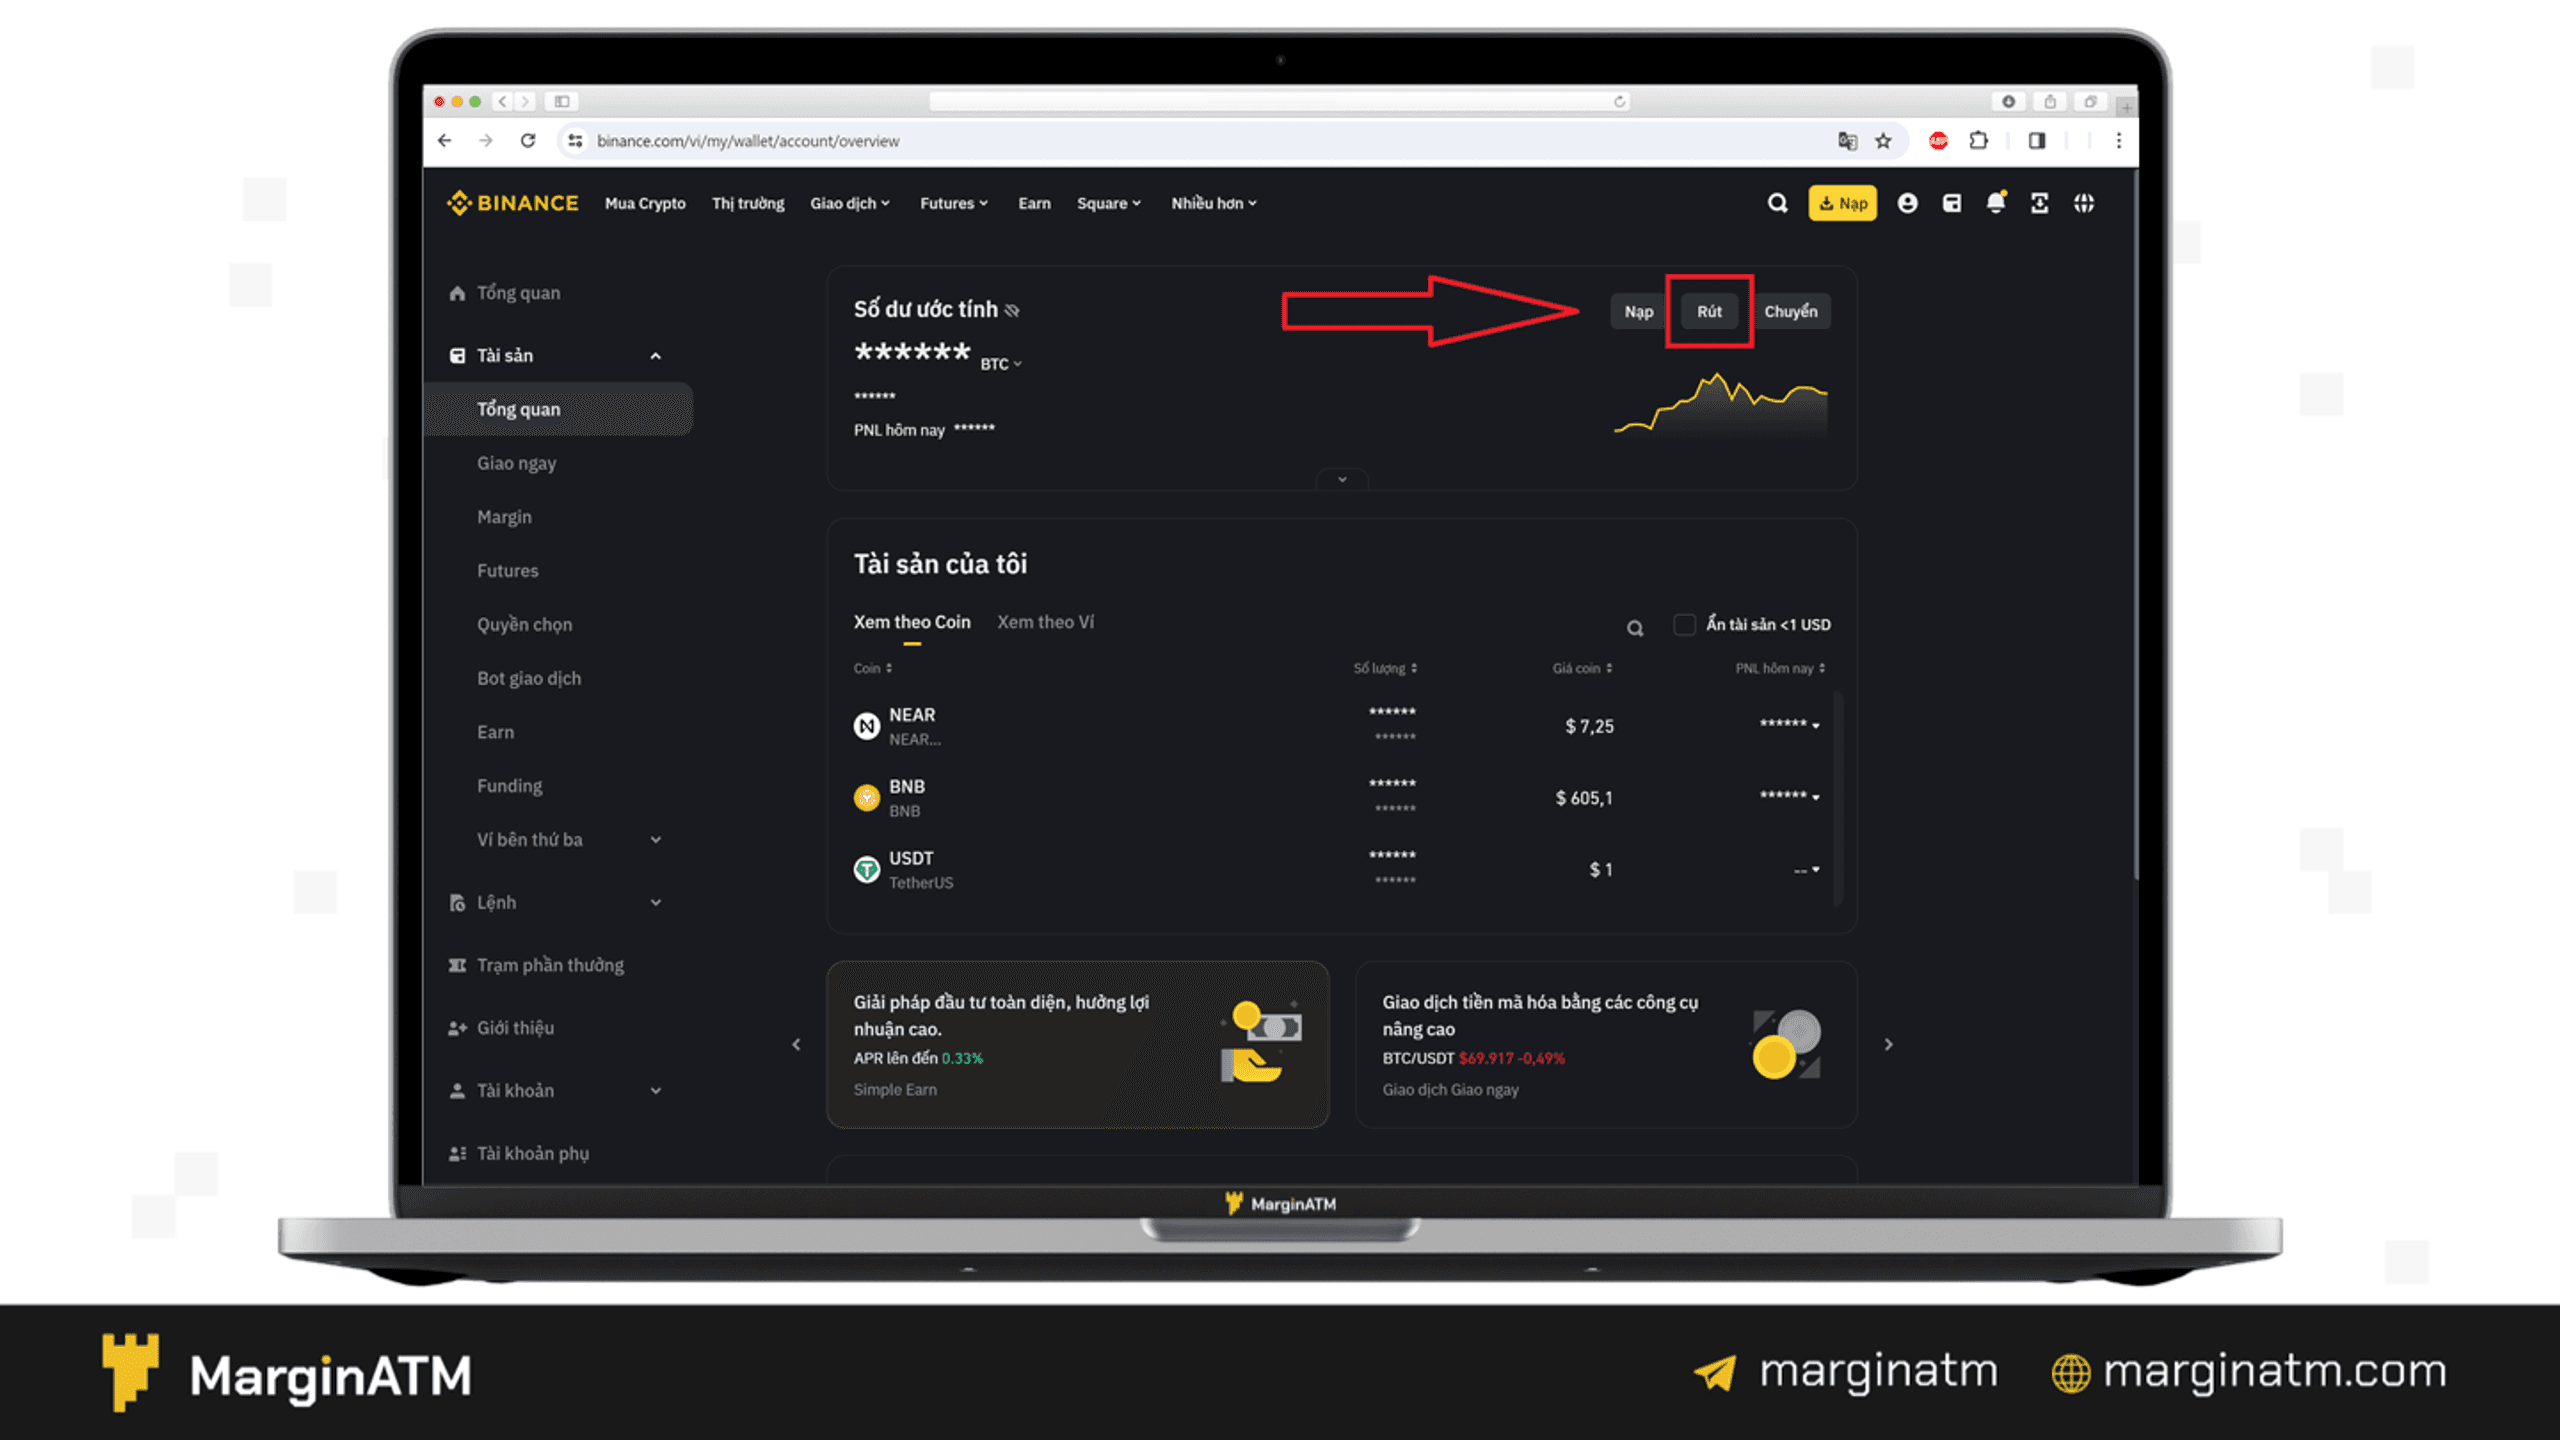Click the Rút withdraw button

(x=1709, y=311)
